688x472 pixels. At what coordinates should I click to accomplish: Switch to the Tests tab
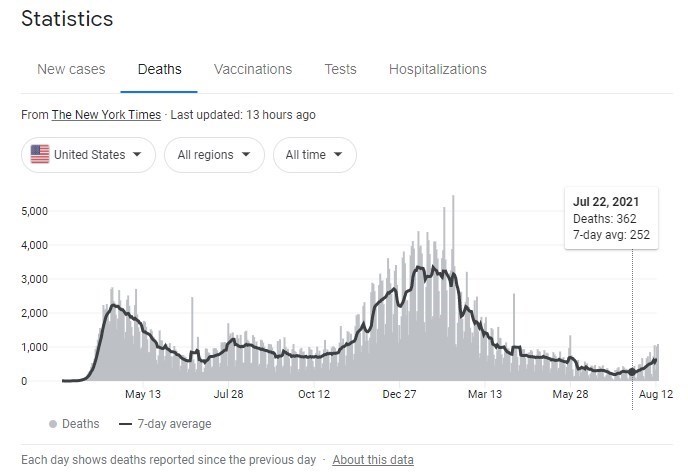[x=340, y=69]
